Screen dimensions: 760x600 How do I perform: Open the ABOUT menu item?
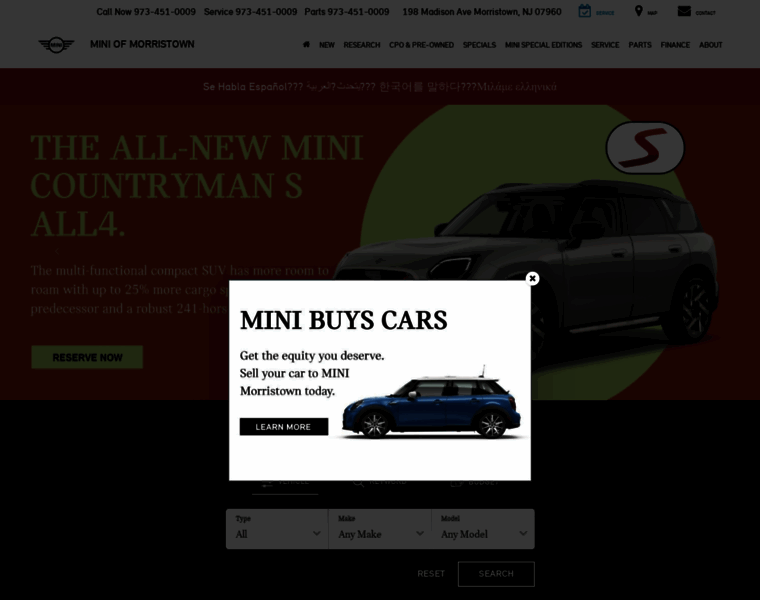click(x=711, y=45)
